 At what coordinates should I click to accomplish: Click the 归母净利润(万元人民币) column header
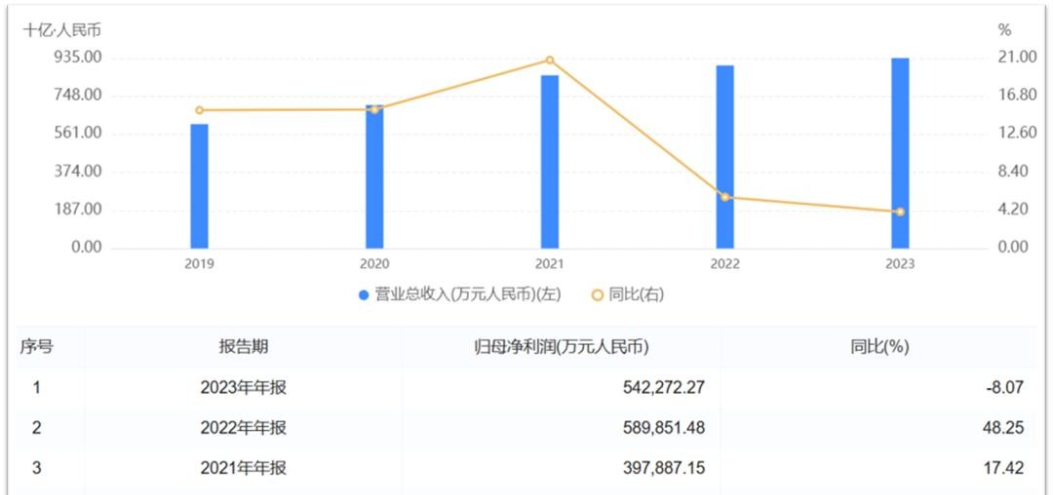pyautogui.click(x=561, y=347)
